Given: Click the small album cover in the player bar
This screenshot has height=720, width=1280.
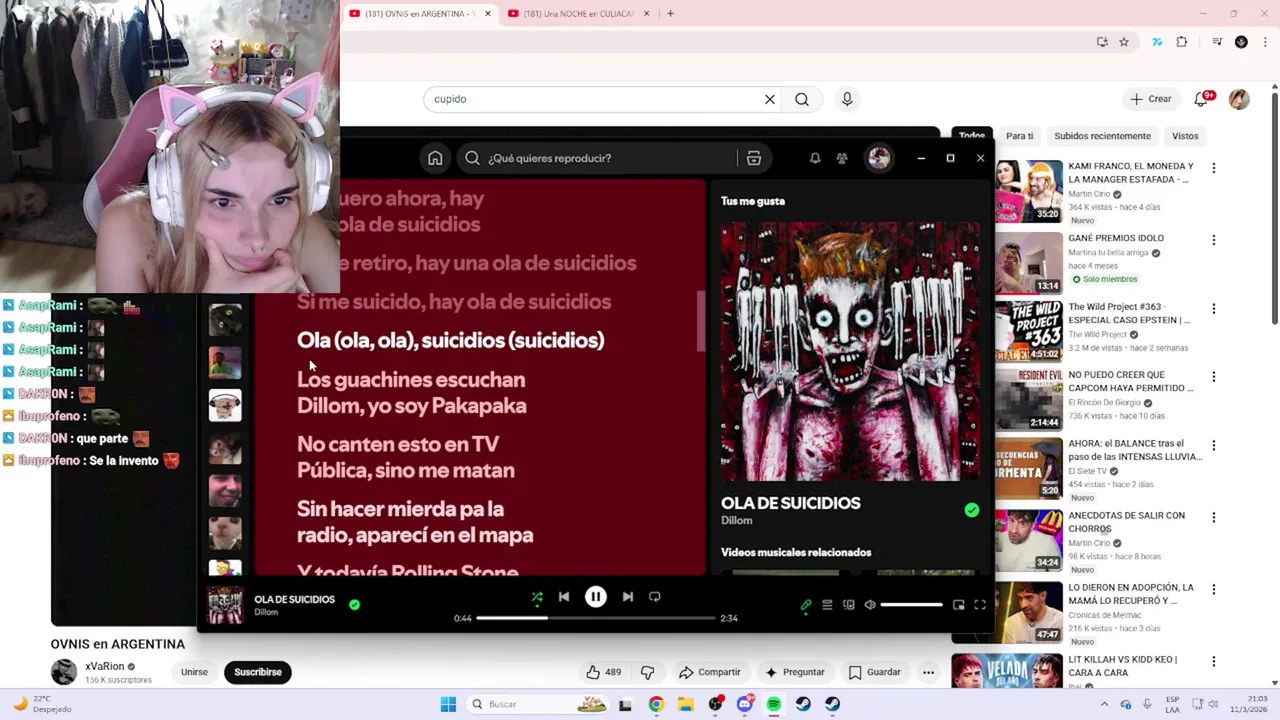Looking at the screenshot, I should pos(224,606).
